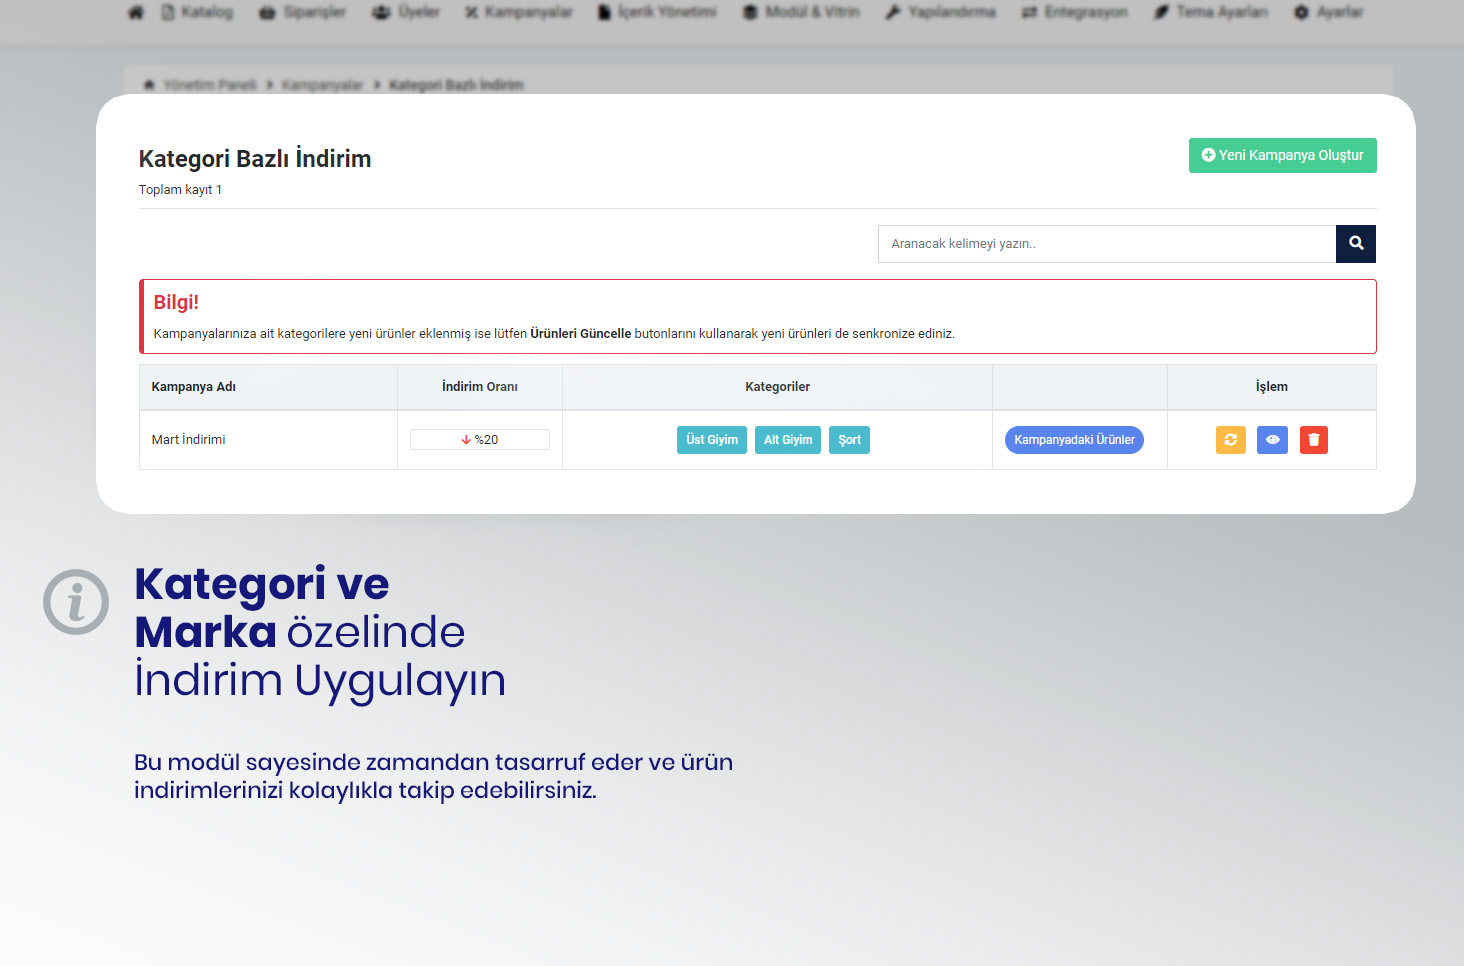Click the blue eye view icon
This screenshot has height=966, width=1464.
point(1272,440)
